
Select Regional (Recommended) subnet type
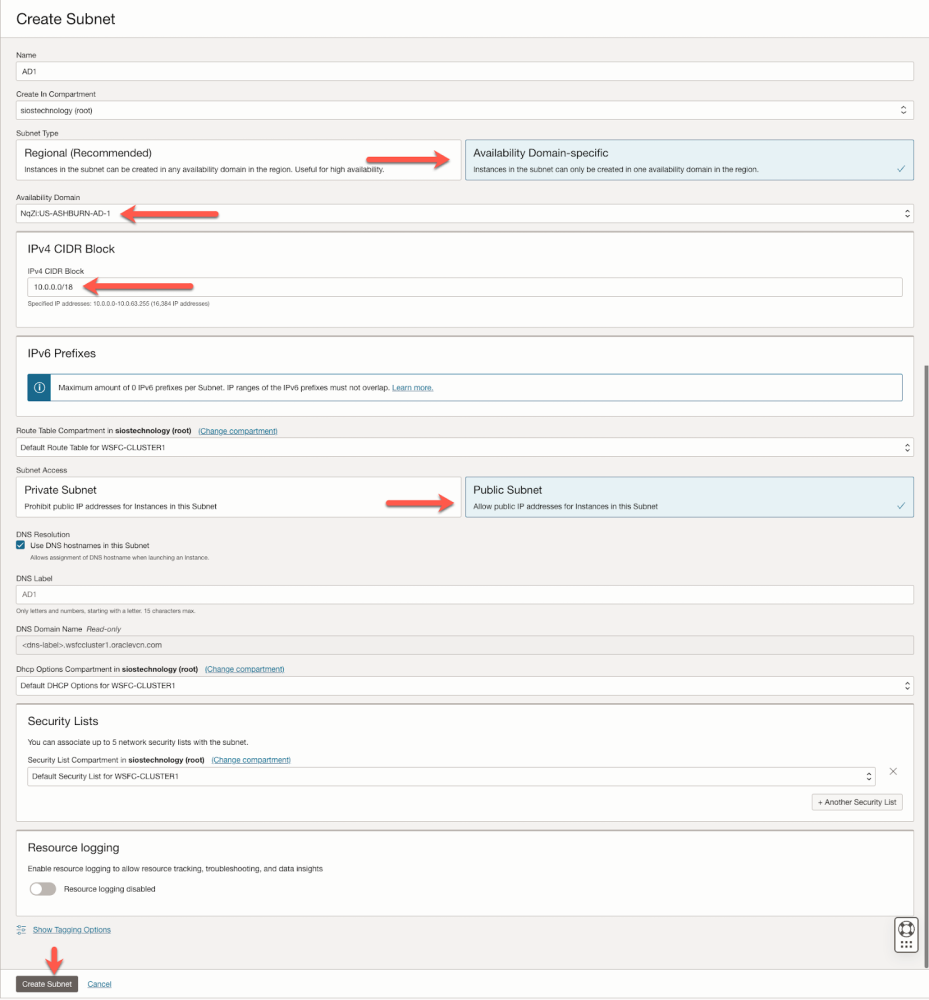click(x=239, y=160)
